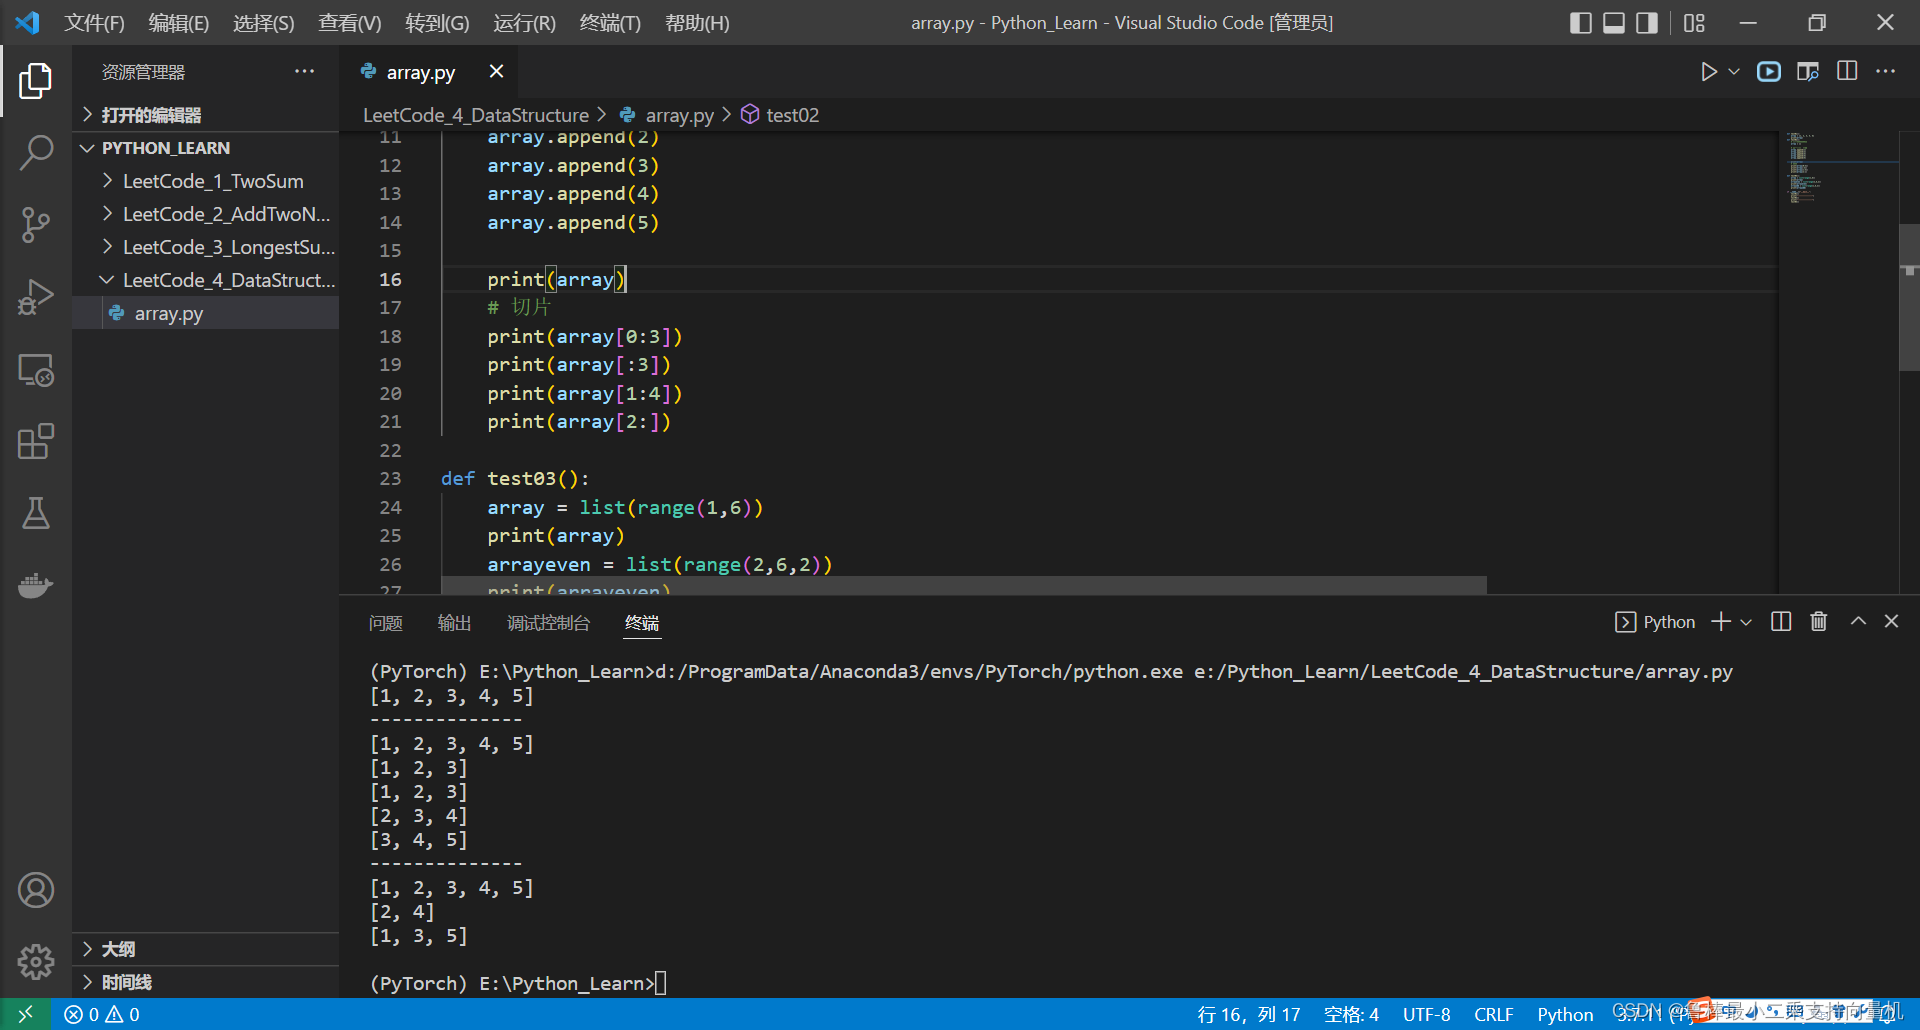Open terminal launch profile dropdown
Image resolution: width=1920 pixels, height=1030 pixels.
(x=1746, y=622)
